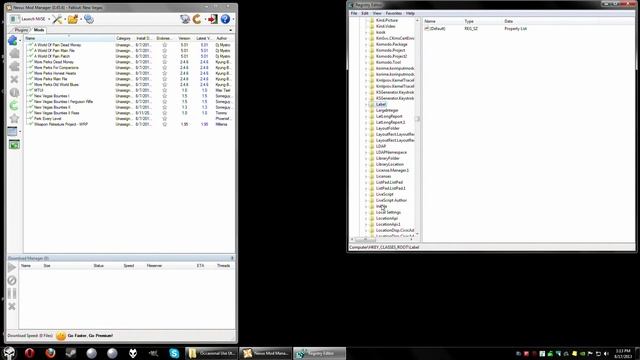Click the grey exclamation info sidebar icon
640x360 pixels.
pyautogui.click(x=14, y=92)
